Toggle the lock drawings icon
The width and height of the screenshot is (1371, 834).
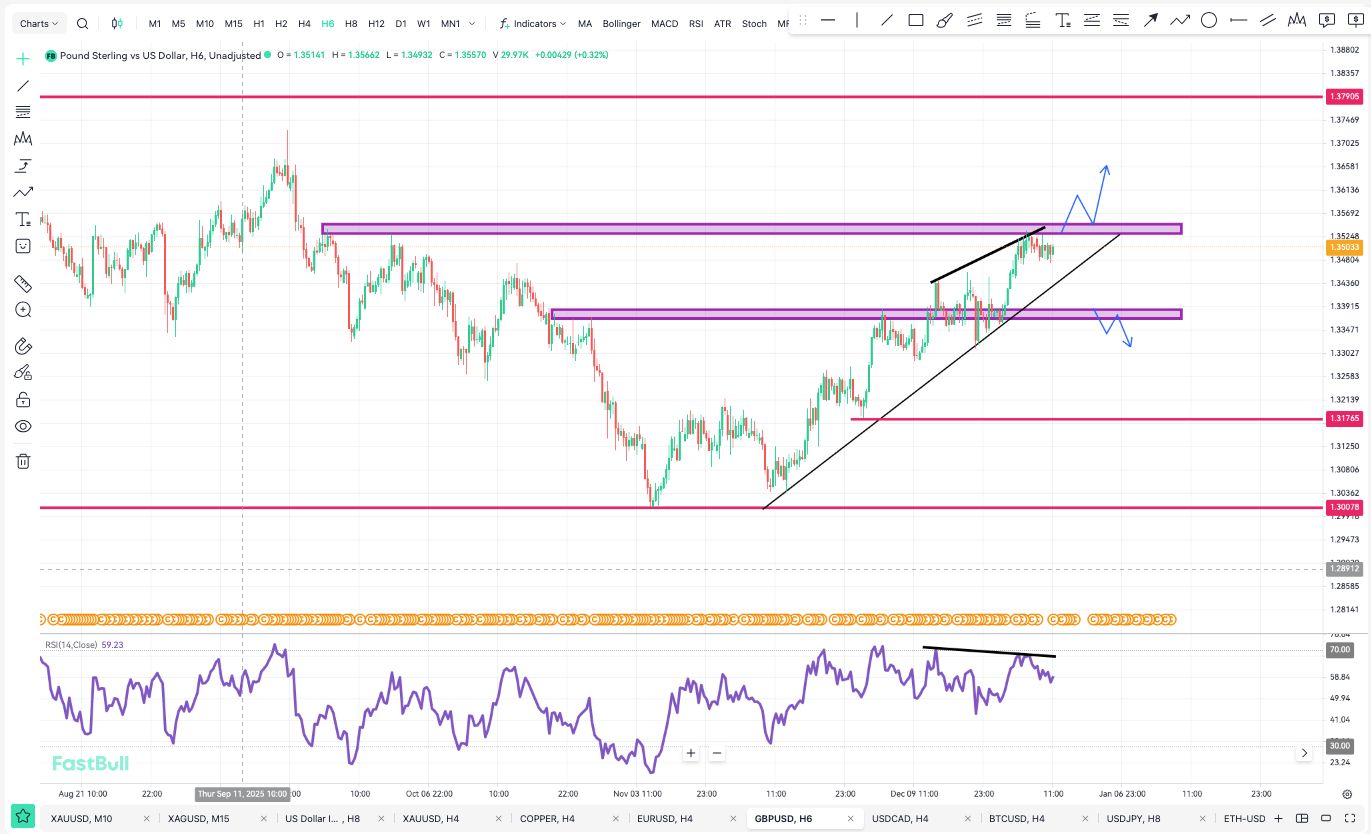tap(23, 400)
